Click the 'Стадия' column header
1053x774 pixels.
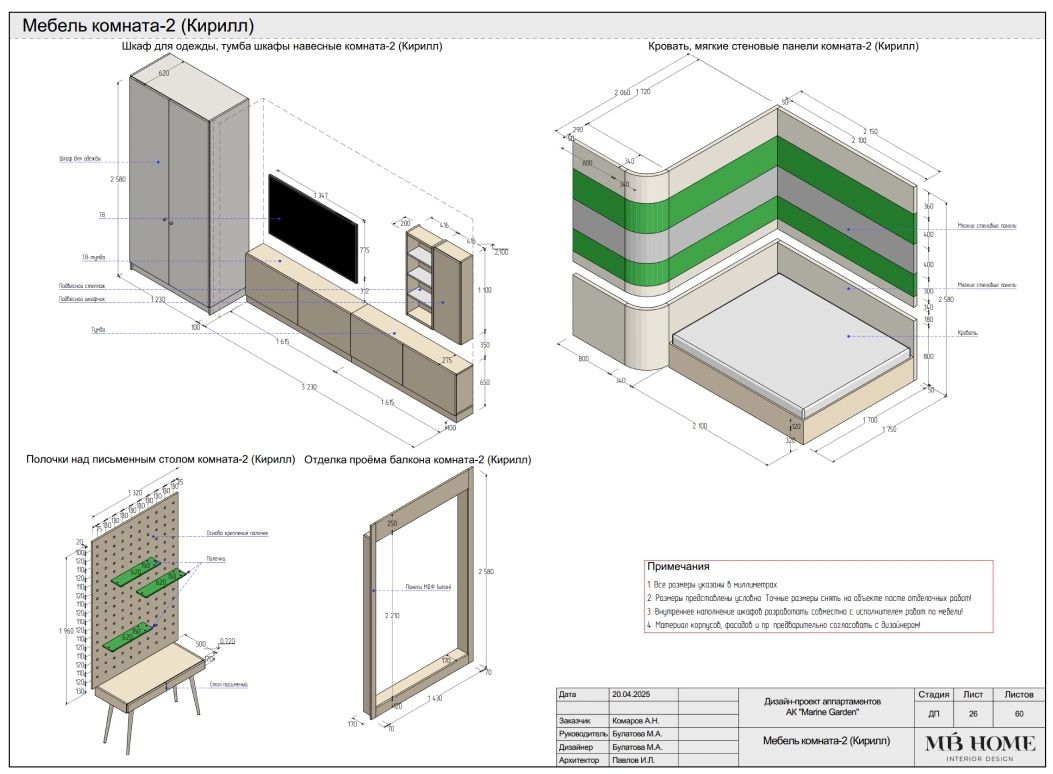tap(933, 695)
